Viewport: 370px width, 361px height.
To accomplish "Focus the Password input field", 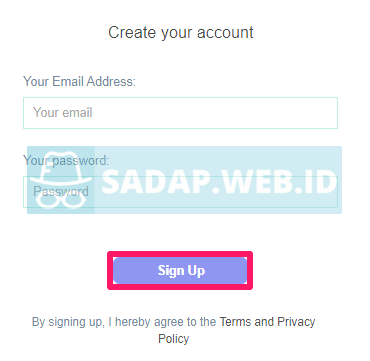I will point(180,192).
